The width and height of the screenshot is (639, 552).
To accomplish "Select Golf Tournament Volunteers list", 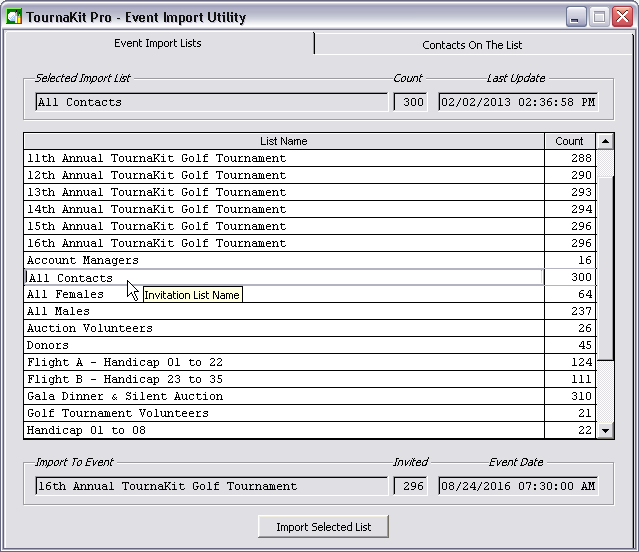I will tap(284, 413).
